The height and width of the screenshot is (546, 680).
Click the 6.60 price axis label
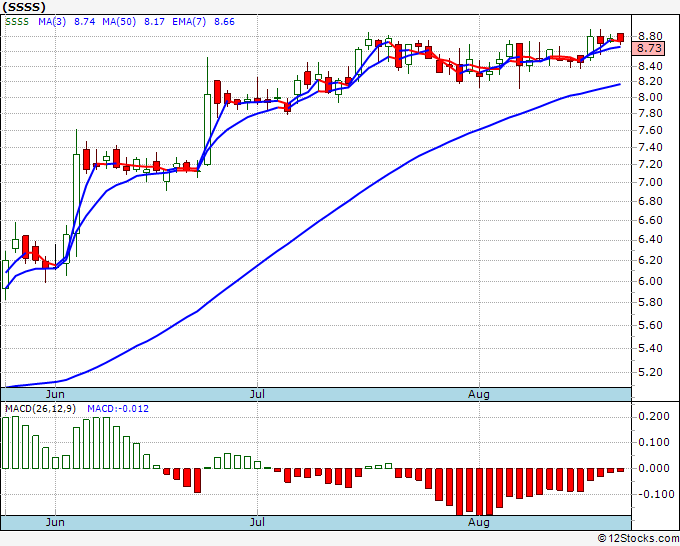[650, 220]
